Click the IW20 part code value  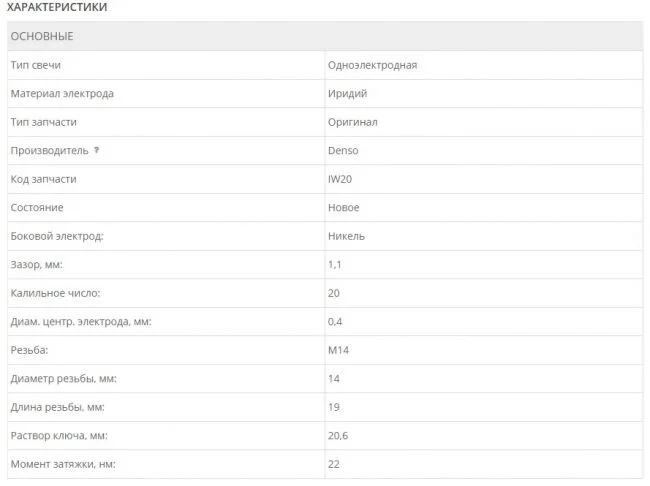[x=341, y=179]
